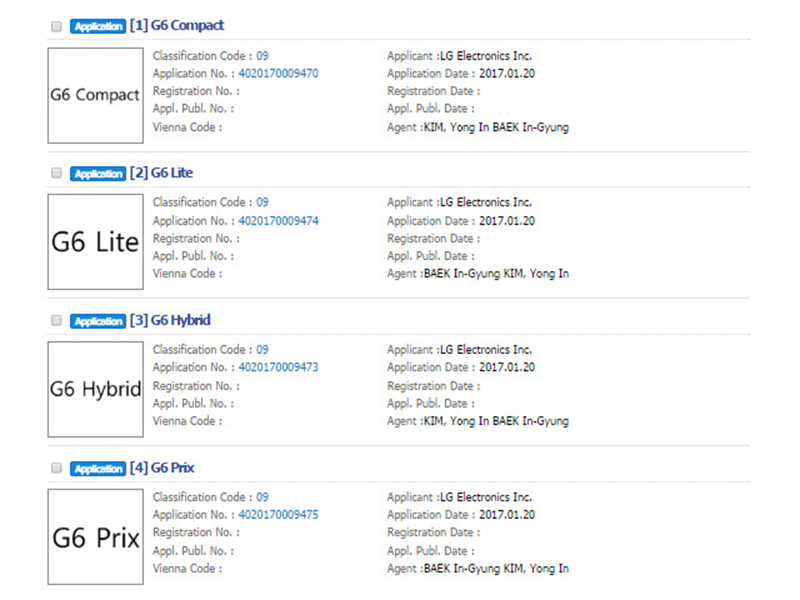Check the G6 Compact result checkbox
The height and width of the screenshot is (600, 800).
(56, 26)
